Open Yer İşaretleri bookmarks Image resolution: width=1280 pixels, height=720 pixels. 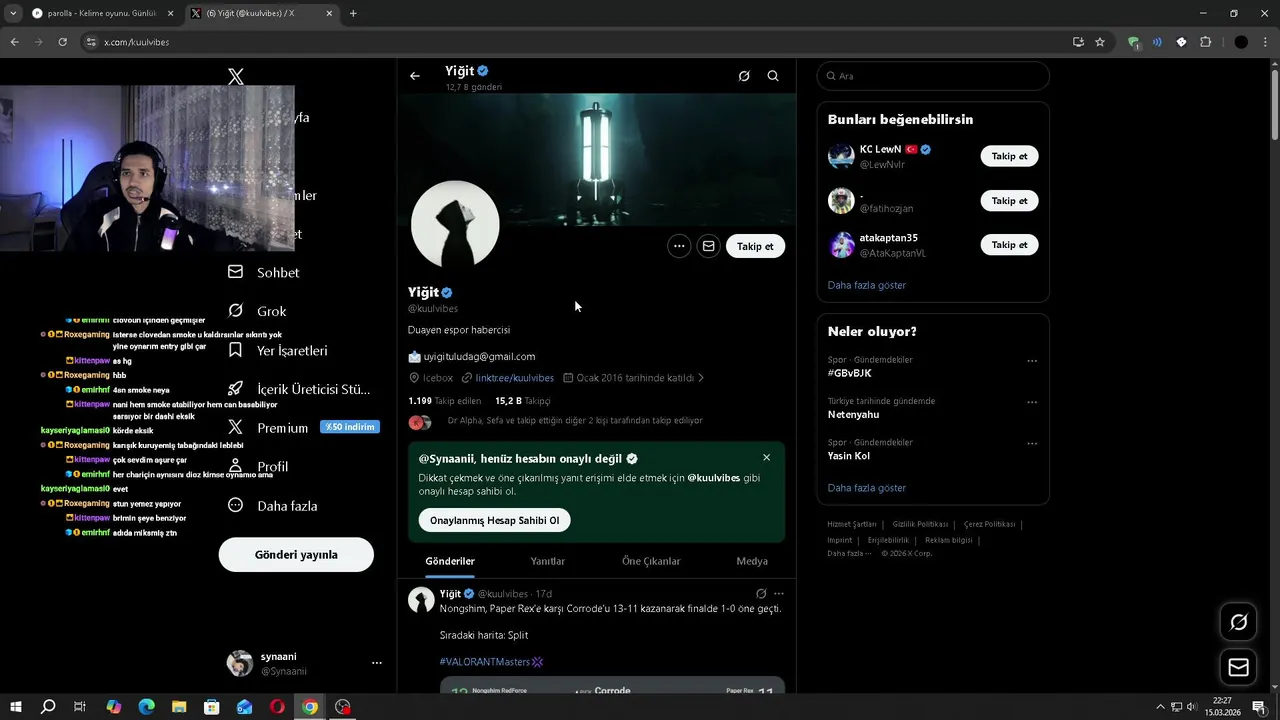[x=278, y=350]
